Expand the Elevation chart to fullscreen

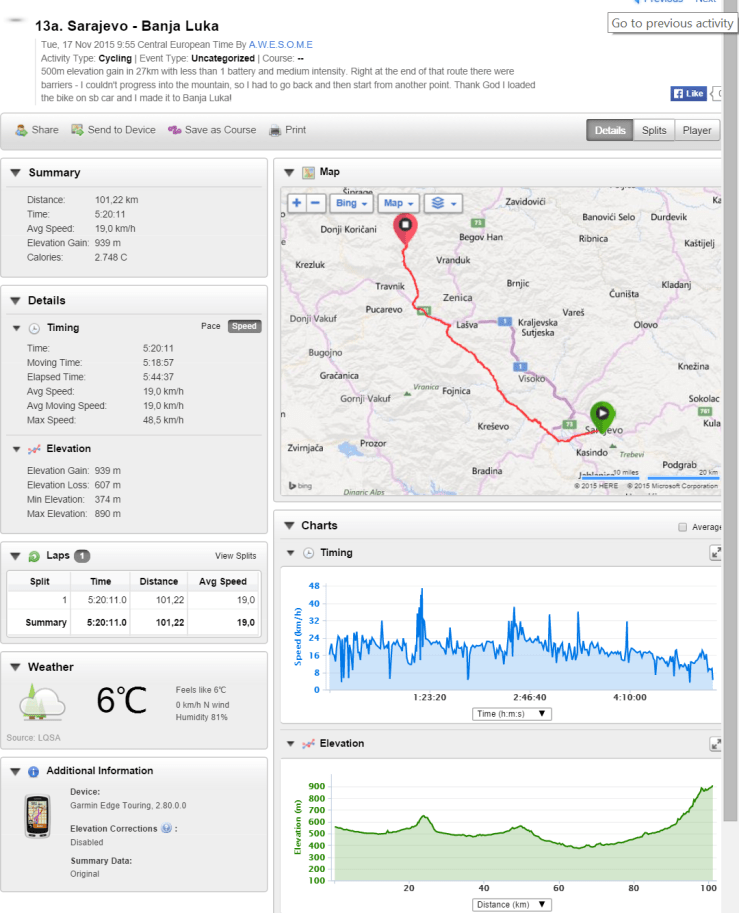(x=716, y=744)
